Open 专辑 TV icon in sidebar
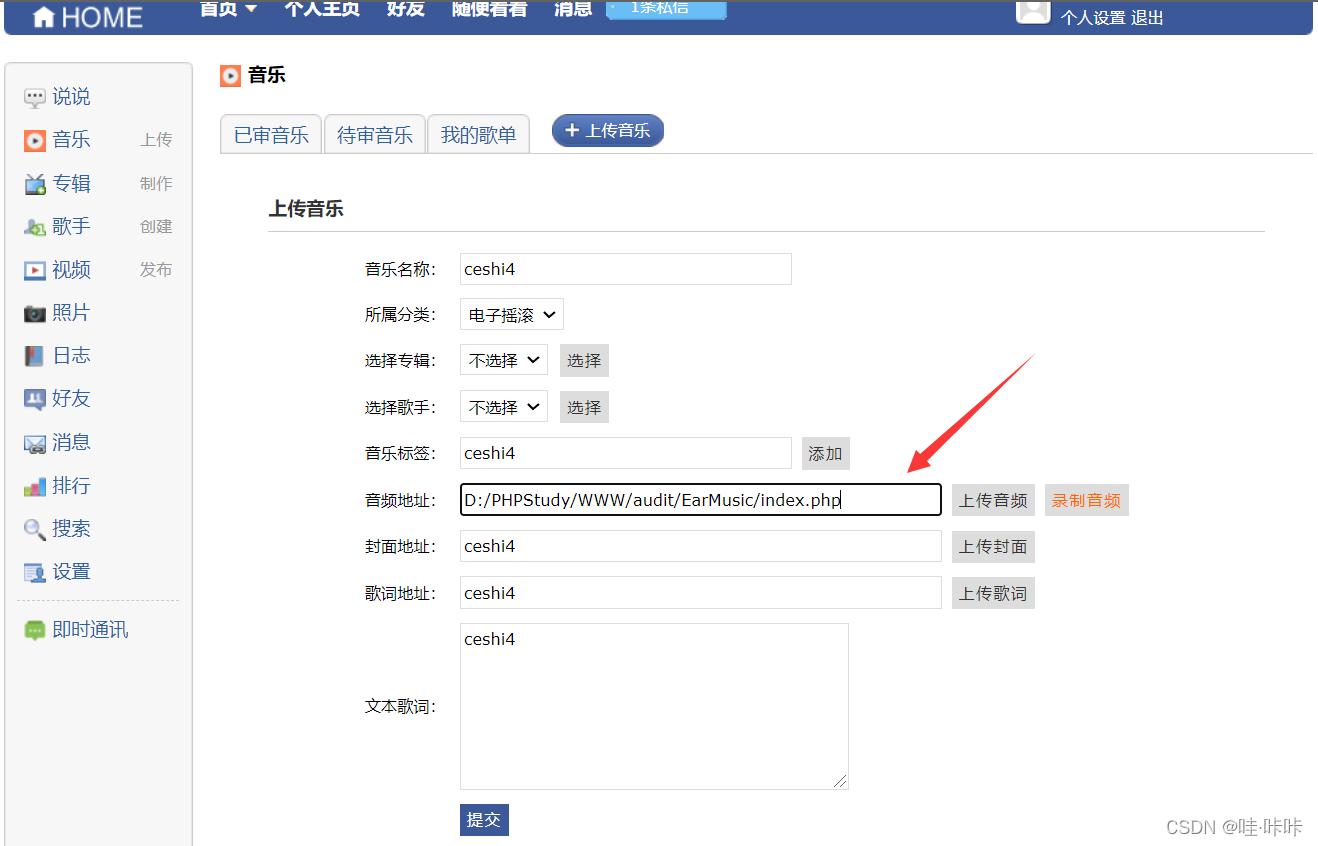The image size is (1318, 846). (x=35, y=184)
